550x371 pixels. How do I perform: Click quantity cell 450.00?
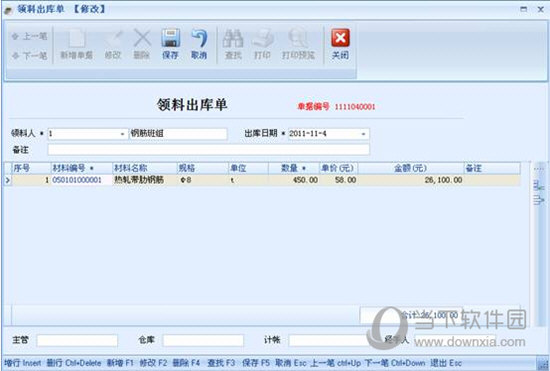click(x=294, y=180)
